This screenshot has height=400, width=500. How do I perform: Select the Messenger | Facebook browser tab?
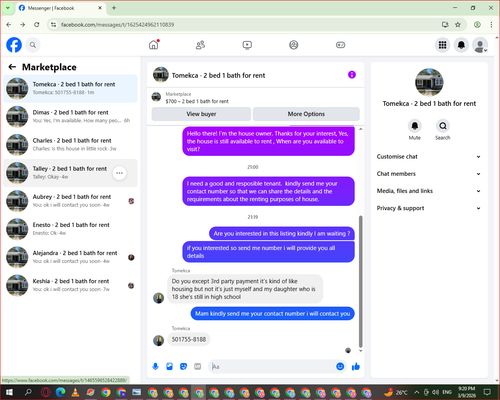[60, 8]
